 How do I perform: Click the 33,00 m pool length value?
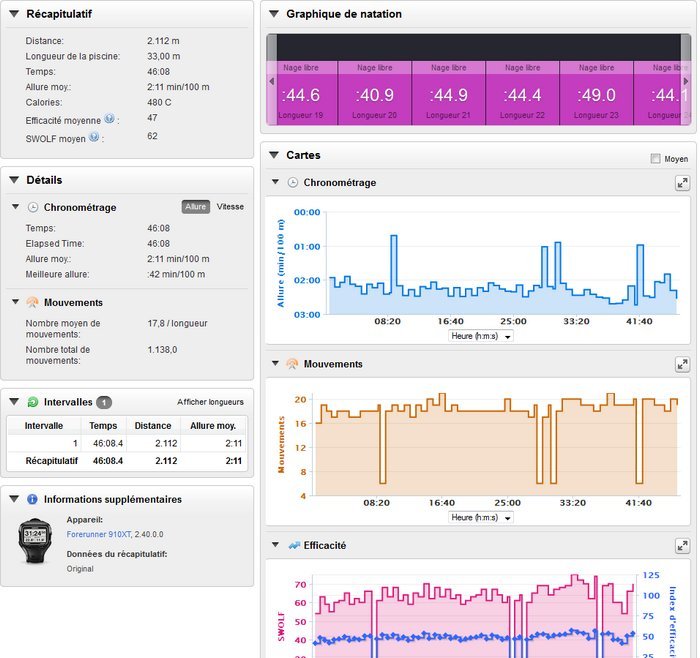click(163, 56)
